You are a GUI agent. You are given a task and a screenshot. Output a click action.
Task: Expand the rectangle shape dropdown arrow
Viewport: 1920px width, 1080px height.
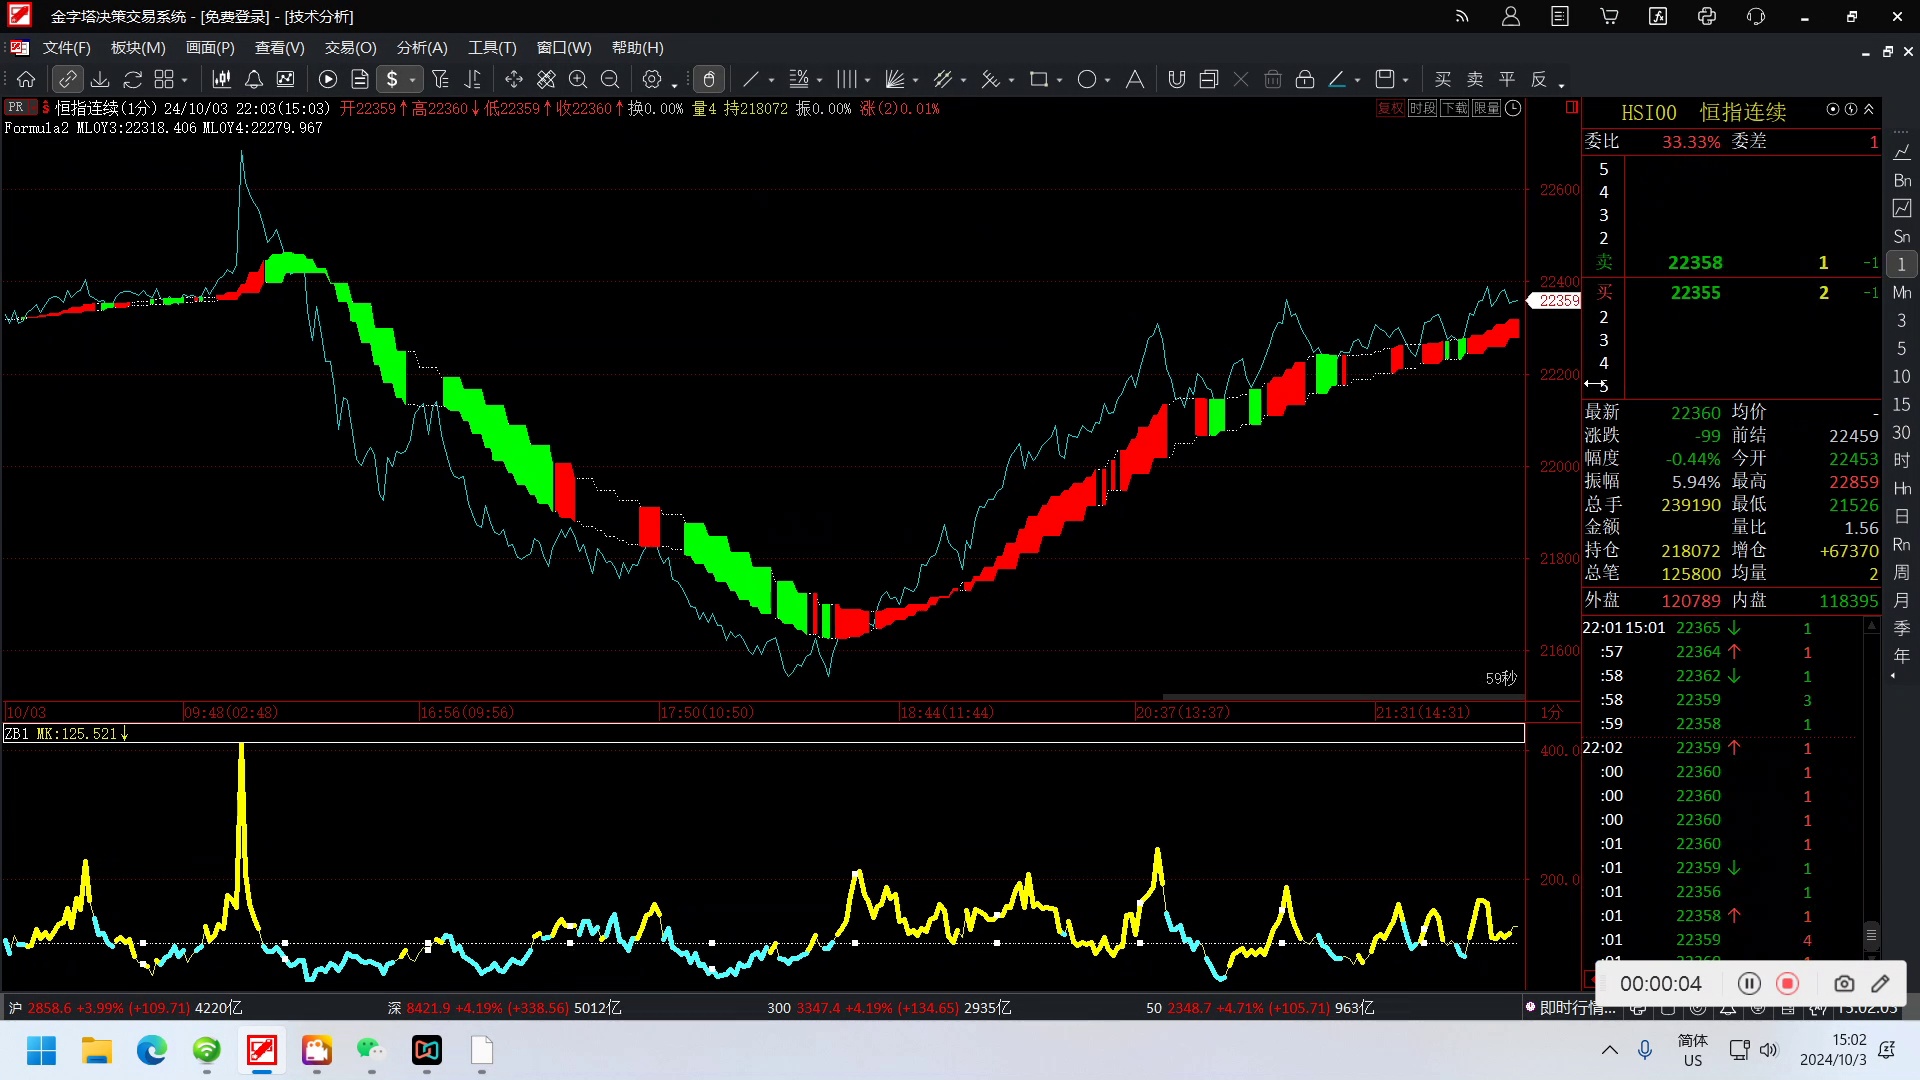tap(1059, 80)
